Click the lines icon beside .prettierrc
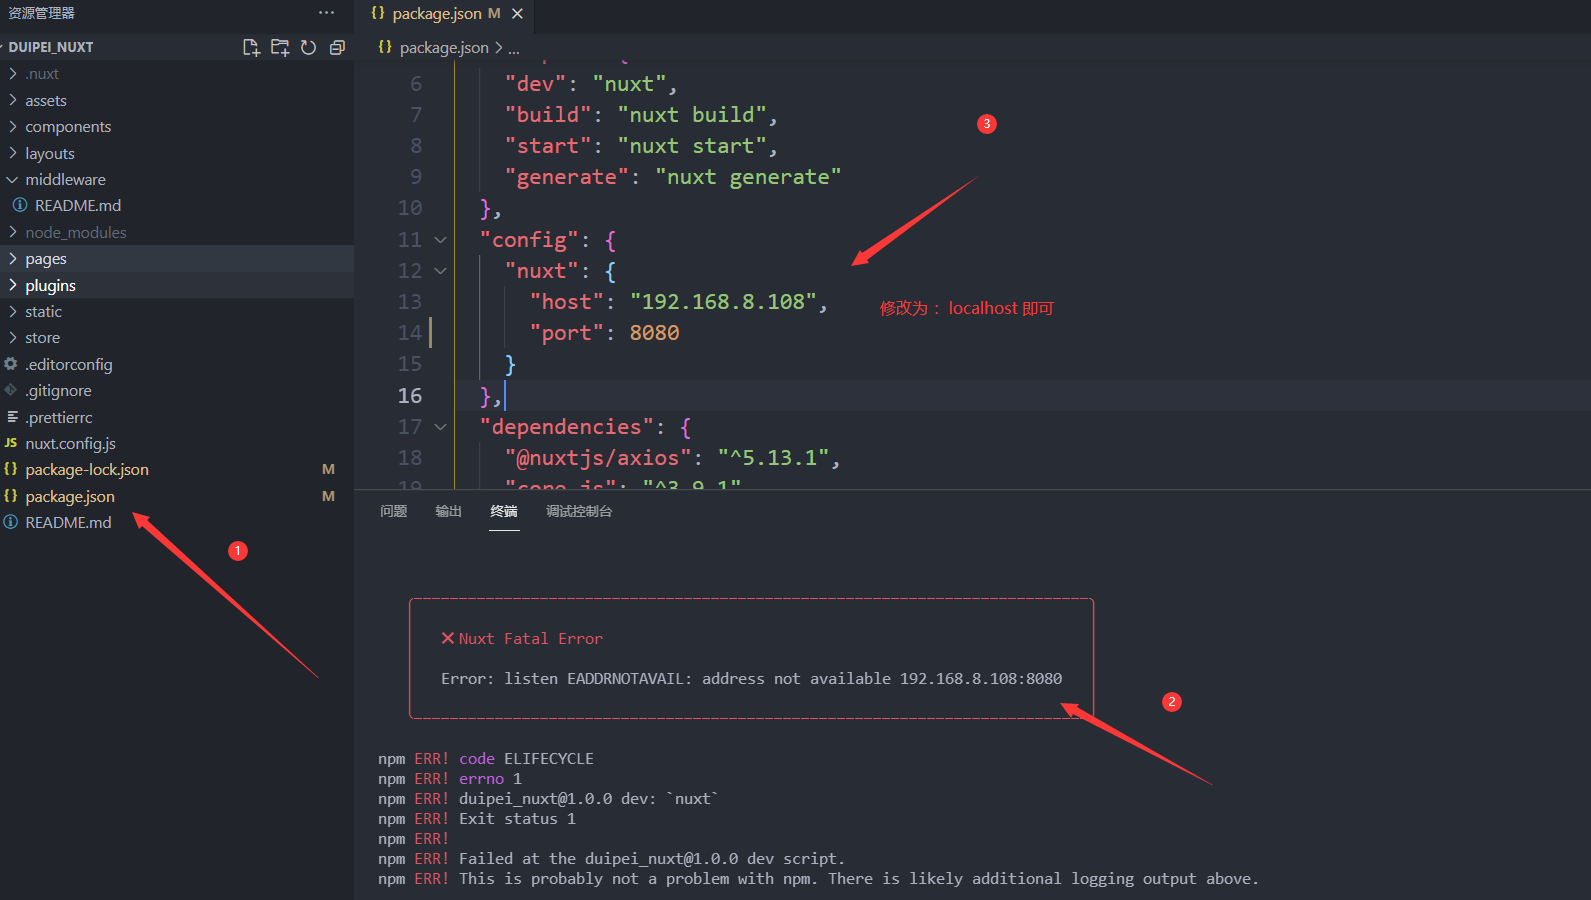 12,417
